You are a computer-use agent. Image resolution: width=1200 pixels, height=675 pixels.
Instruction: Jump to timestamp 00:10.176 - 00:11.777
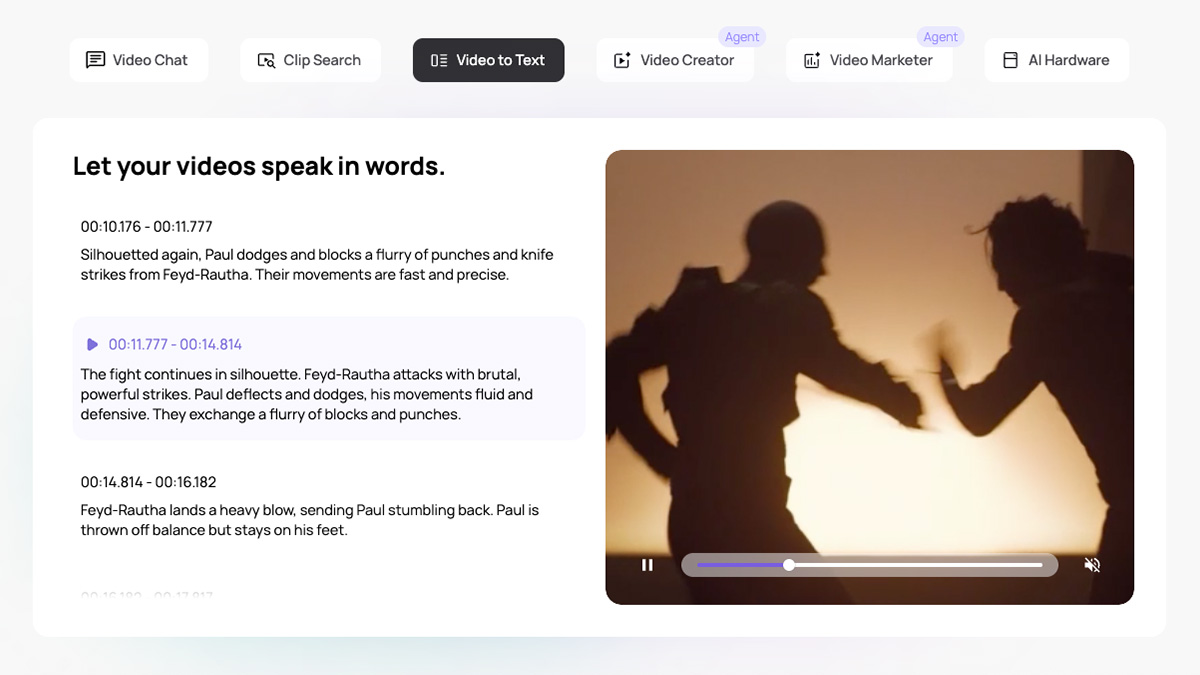tap(147, 227)
